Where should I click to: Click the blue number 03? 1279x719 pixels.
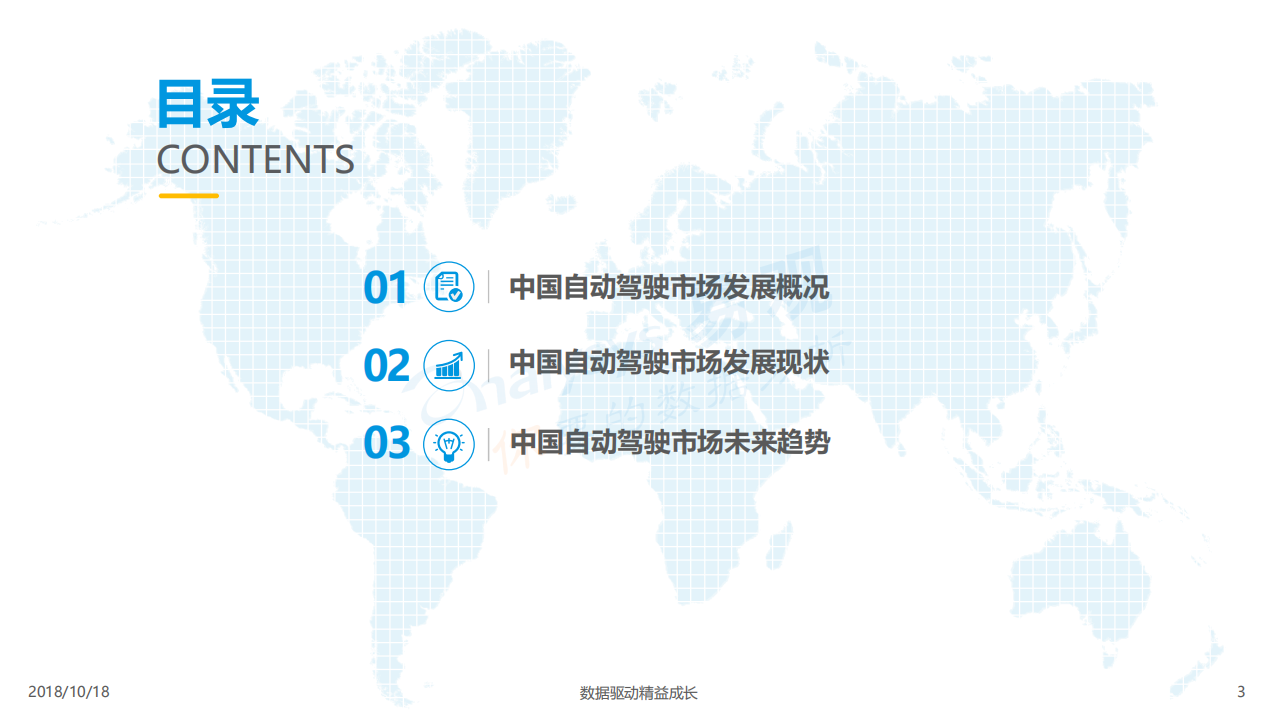pyautogui.click(x=386, y=444)
